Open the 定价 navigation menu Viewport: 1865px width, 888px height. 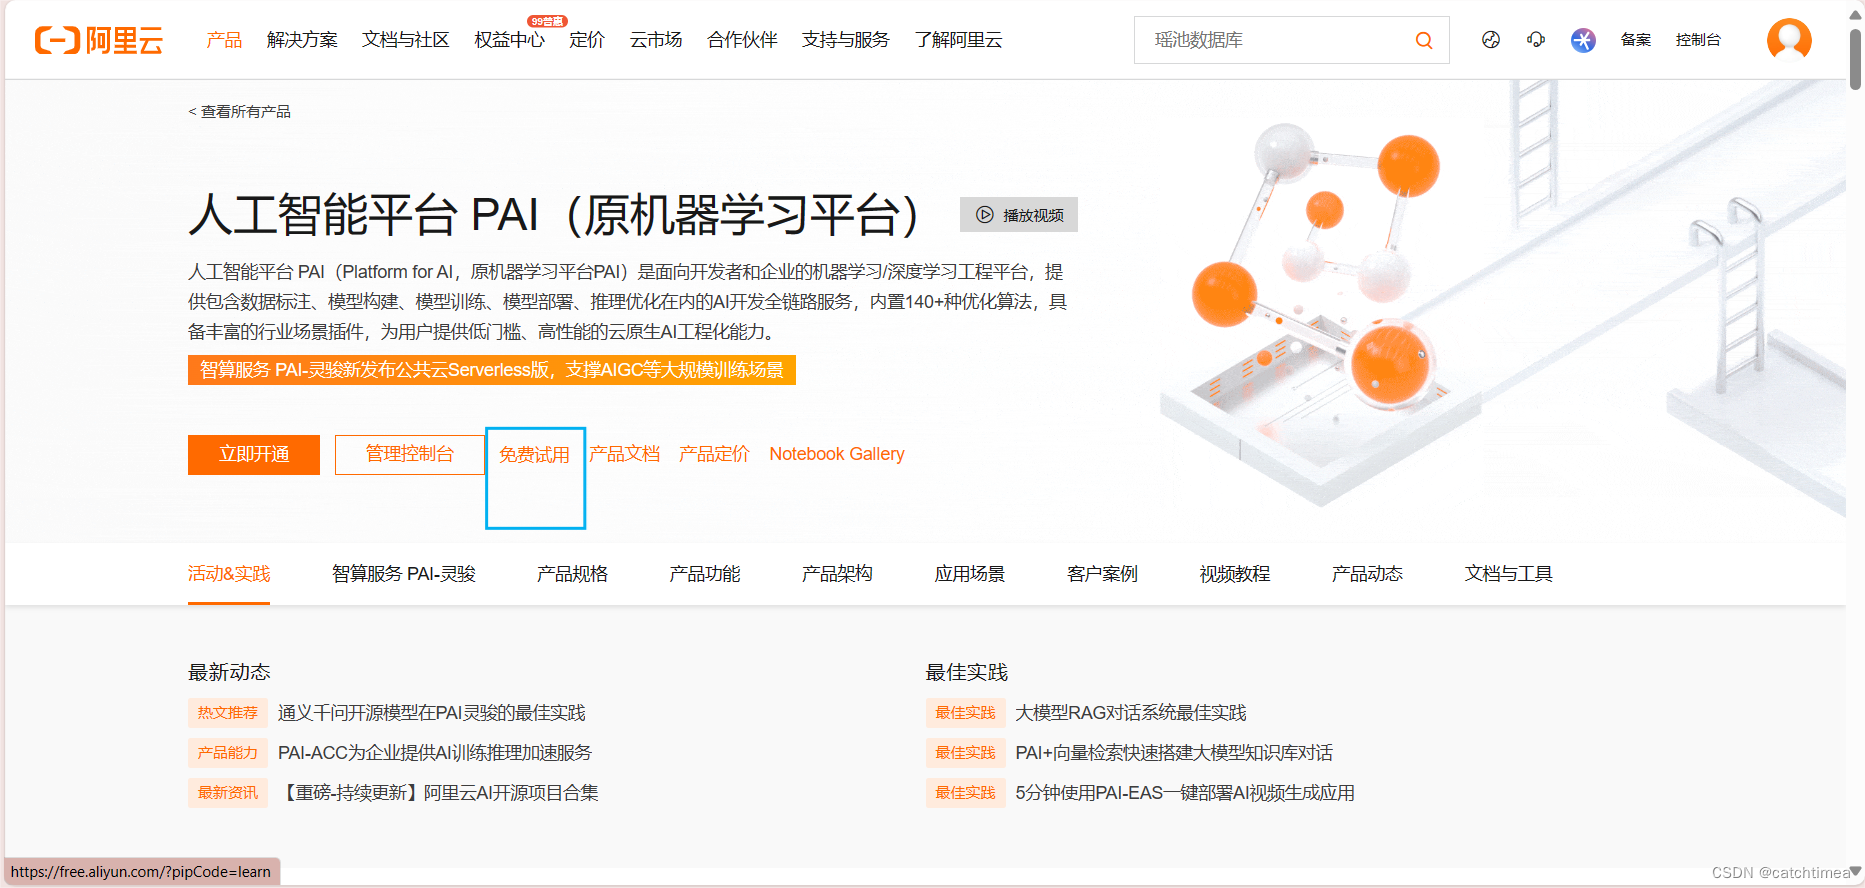587,40
